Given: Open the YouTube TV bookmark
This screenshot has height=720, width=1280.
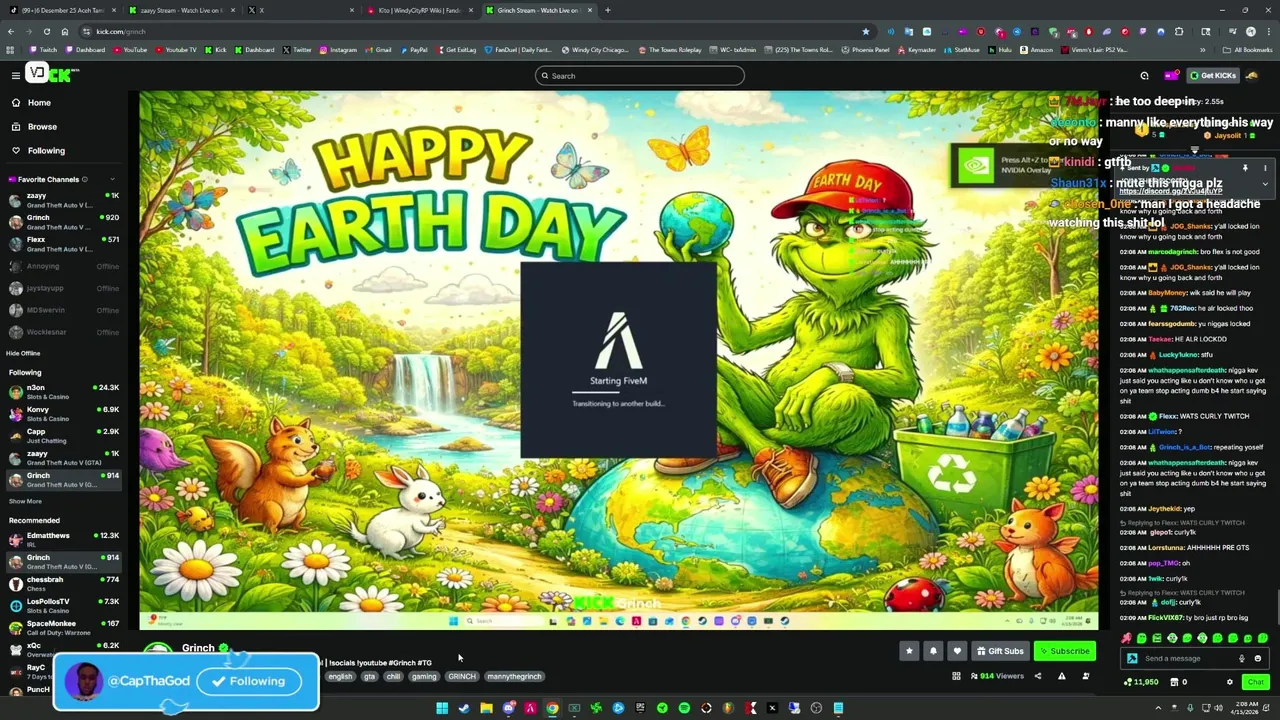Looking at the screenshot, I should pyautogui.click(x=176, y=50).
